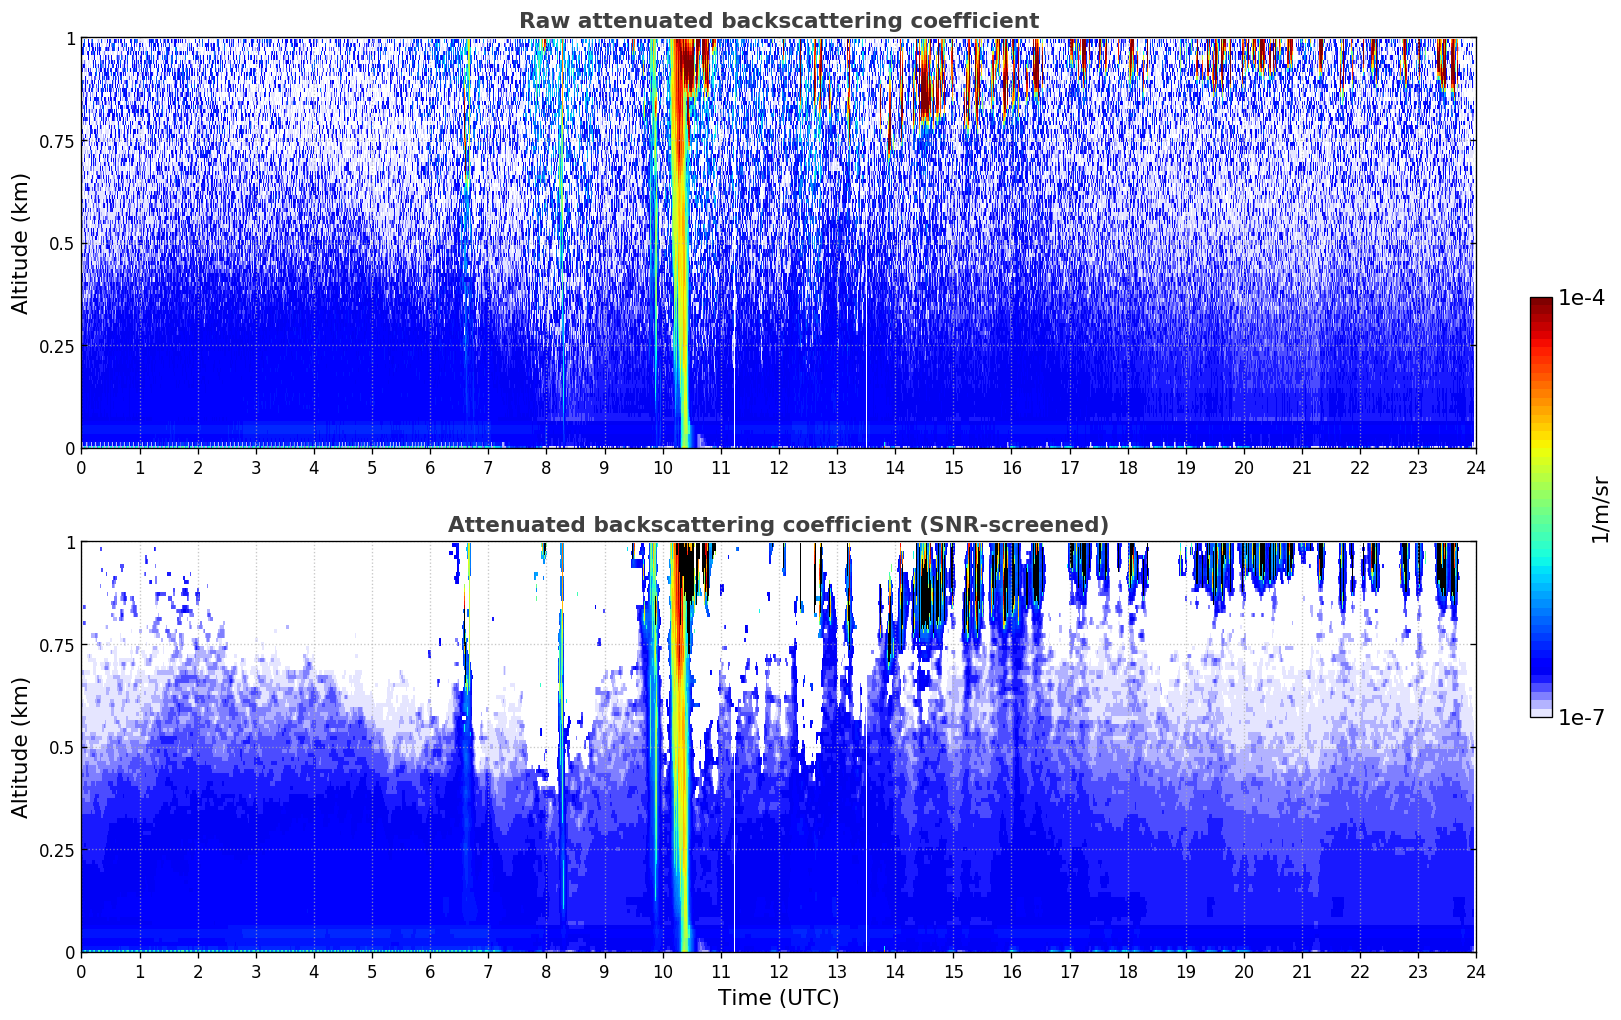Click altitude tick "0.75" on the raw plot
The image size is (1621, 1020).
coord(57,141)
